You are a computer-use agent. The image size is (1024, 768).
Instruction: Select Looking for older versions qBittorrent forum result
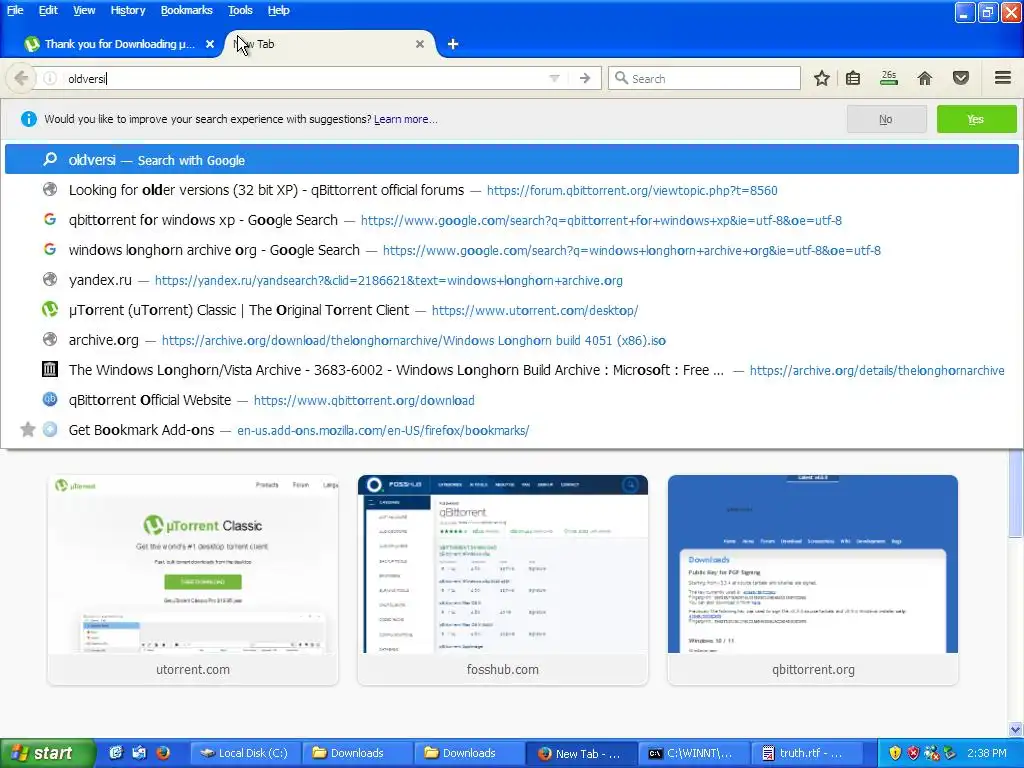coord(511,190)
